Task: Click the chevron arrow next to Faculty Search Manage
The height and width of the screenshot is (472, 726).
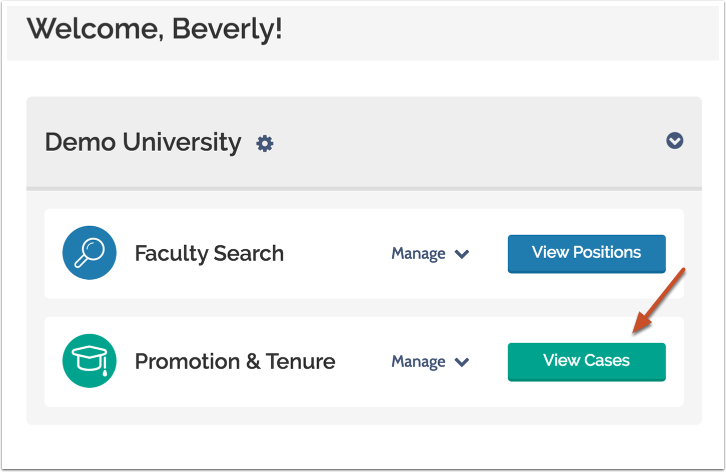Action: point(462,254)
